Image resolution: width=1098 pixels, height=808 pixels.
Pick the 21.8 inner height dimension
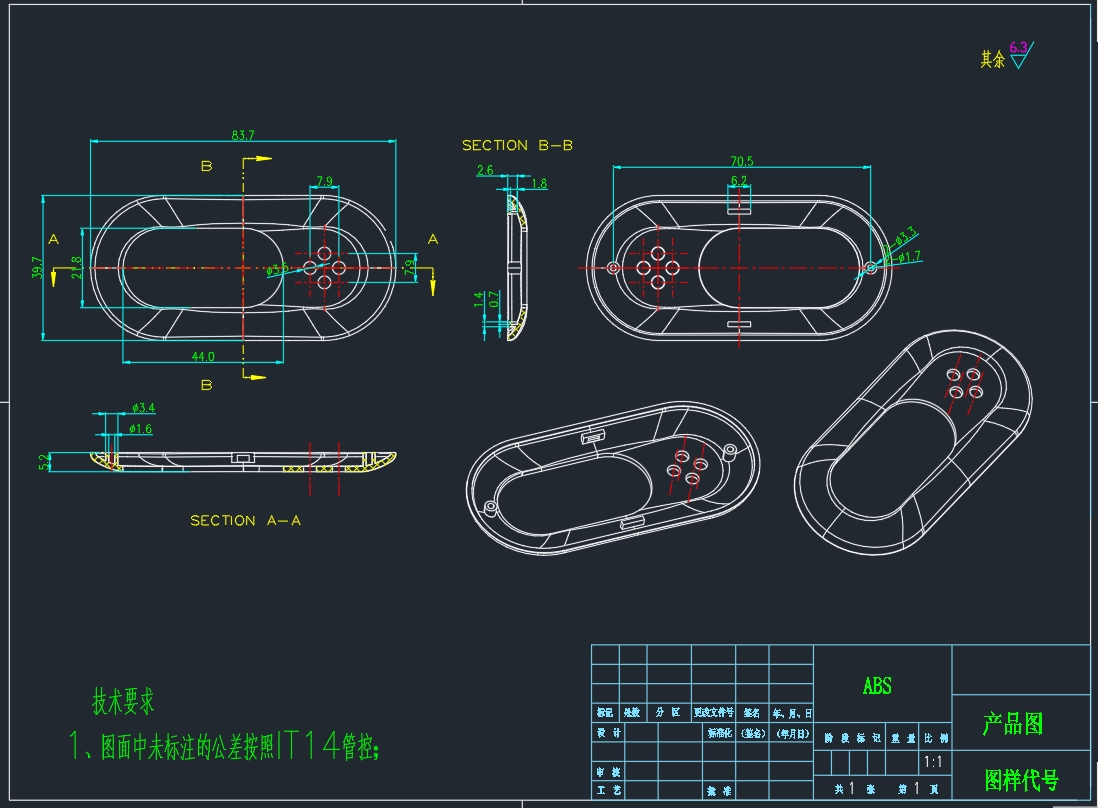76,267
